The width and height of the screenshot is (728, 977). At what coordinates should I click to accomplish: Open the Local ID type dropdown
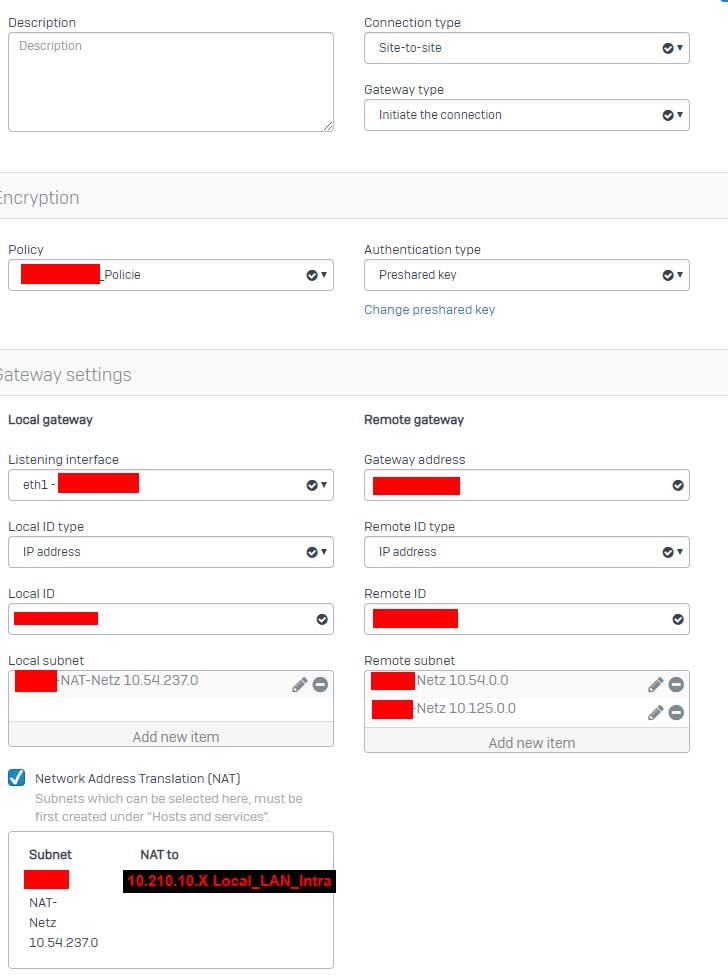click(x=170, y=552)
